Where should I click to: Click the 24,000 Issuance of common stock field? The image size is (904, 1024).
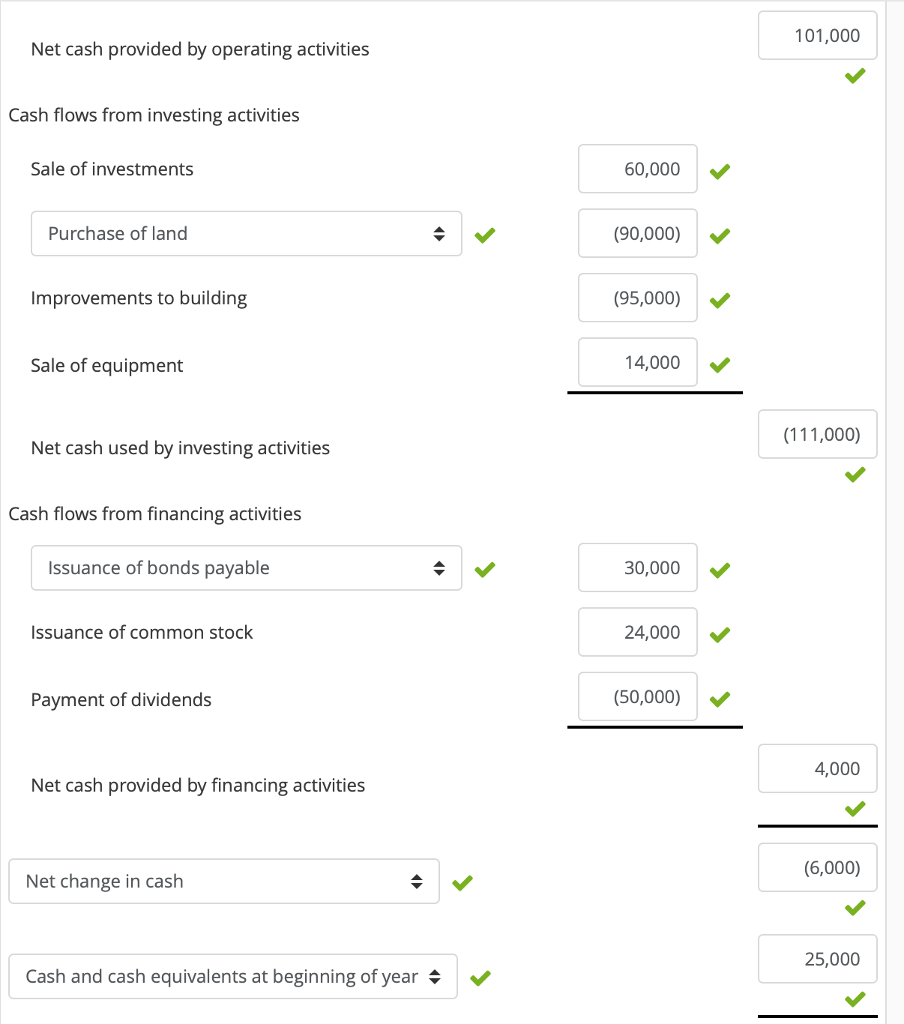(637, 632)
